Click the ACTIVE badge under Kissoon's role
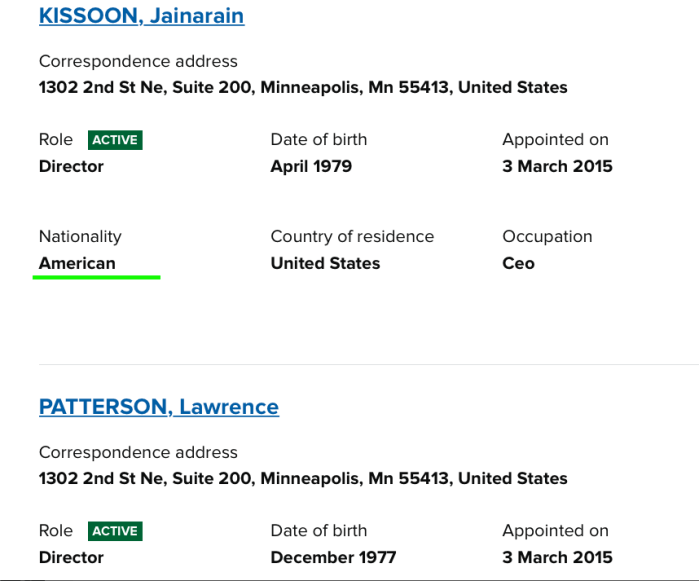The width and height of the screenshot is (699, 581). click(115, 140)
